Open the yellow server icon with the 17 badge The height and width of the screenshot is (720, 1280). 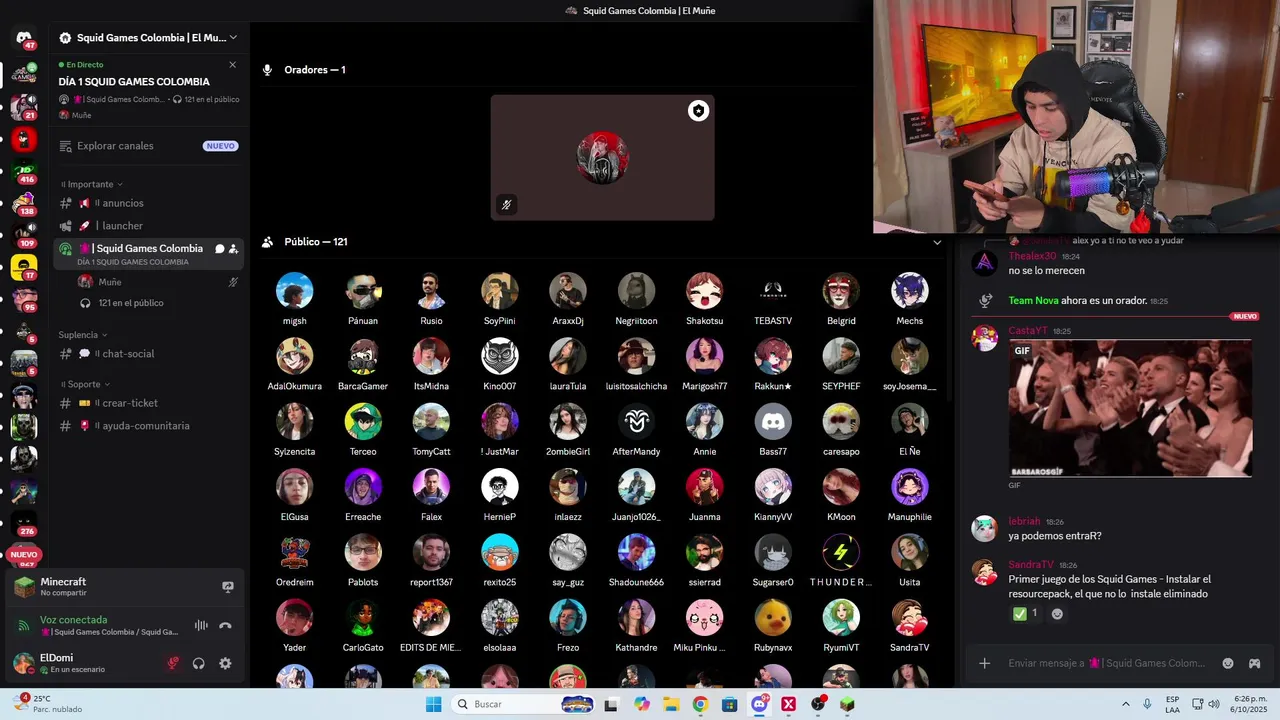pos(24,267)
